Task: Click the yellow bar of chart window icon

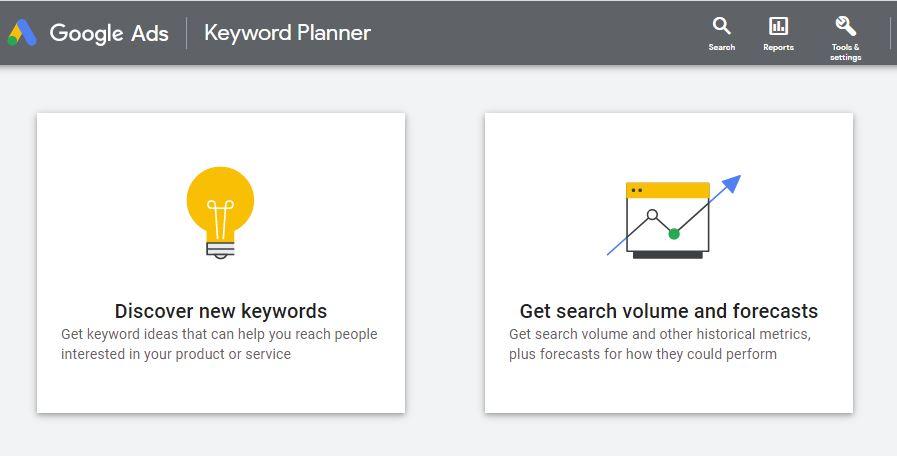Action: [668, 190]
